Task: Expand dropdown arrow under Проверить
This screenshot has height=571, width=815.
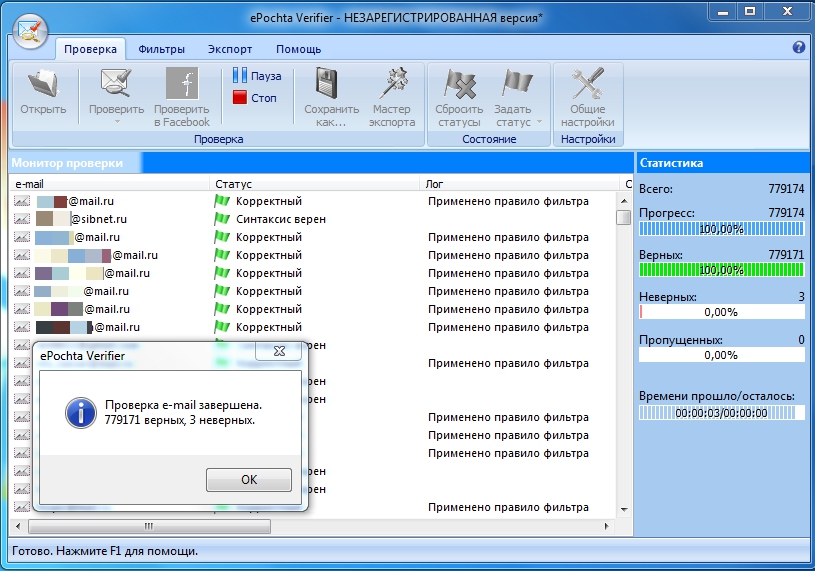Action: pos(116,122)
